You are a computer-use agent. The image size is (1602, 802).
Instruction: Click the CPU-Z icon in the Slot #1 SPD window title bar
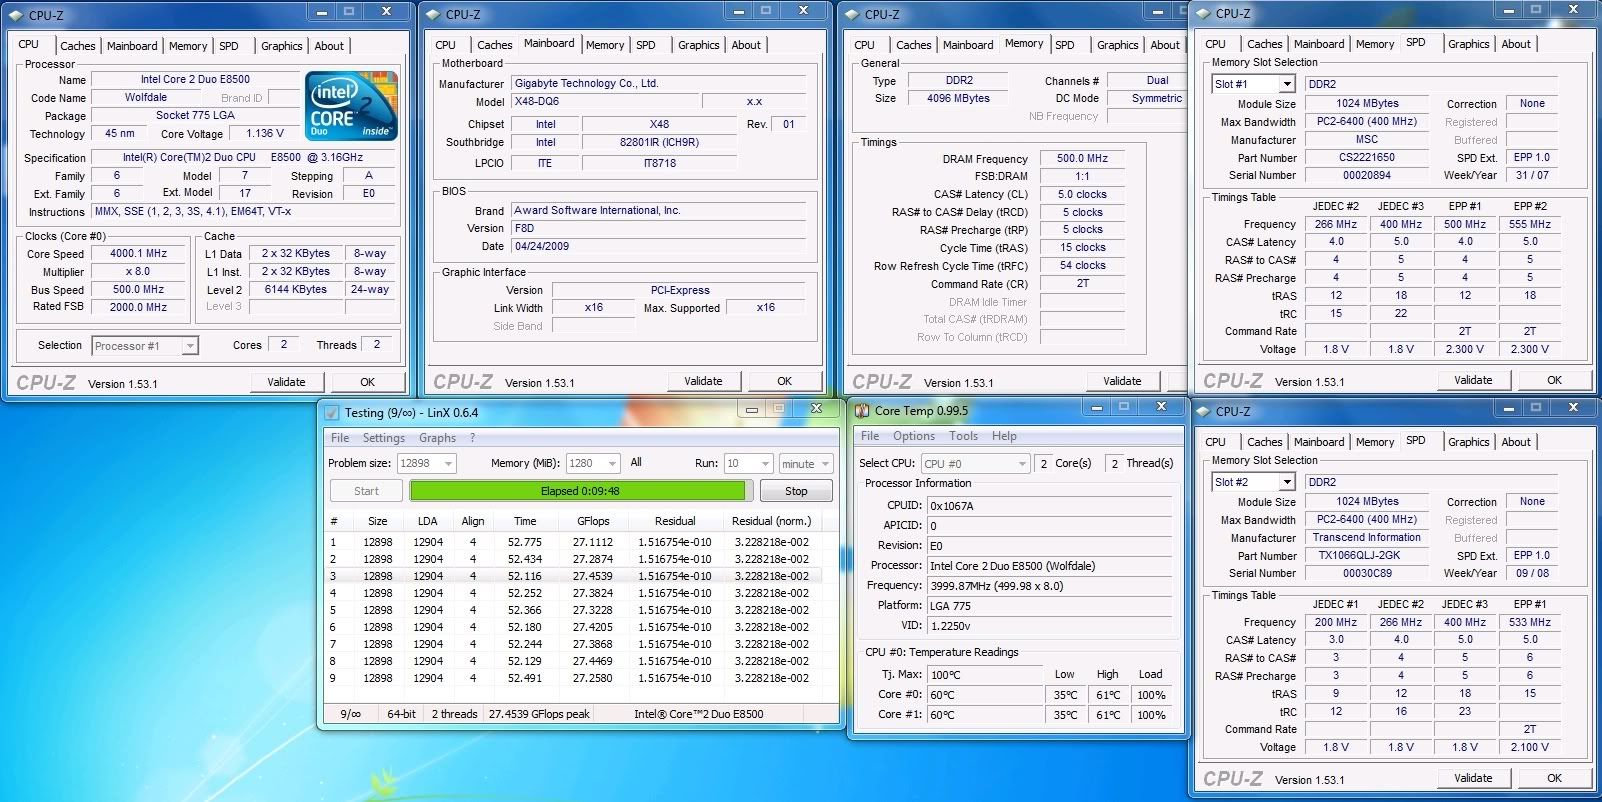[1202, 13]
